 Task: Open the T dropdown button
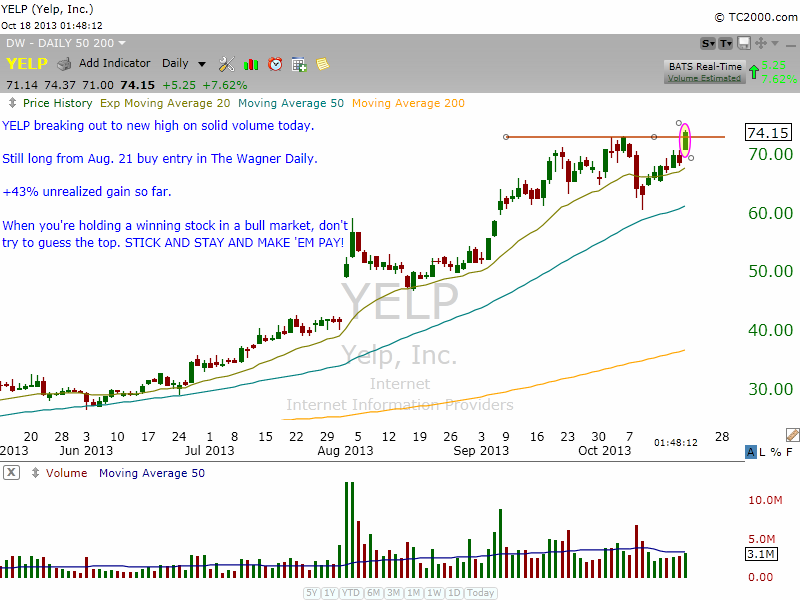pyautogui.click(x=726, y=43)
